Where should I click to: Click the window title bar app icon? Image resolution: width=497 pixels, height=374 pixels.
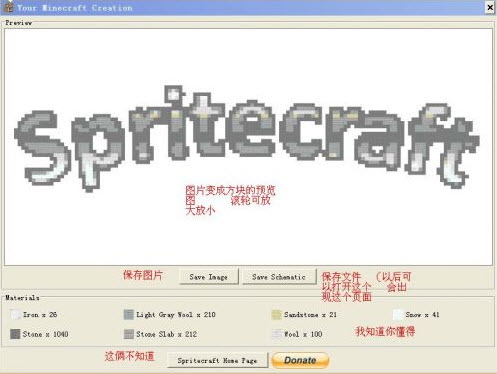pos(8,7)
